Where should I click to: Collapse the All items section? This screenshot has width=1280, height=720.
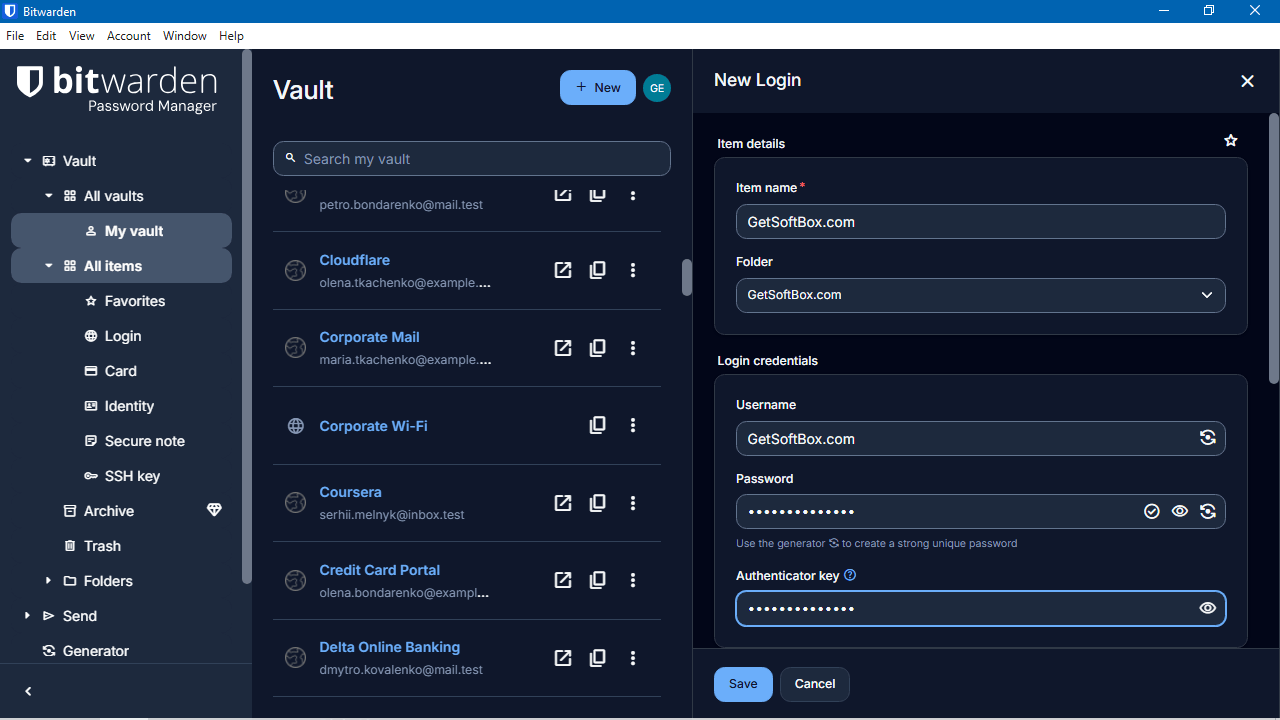point(48,266)
